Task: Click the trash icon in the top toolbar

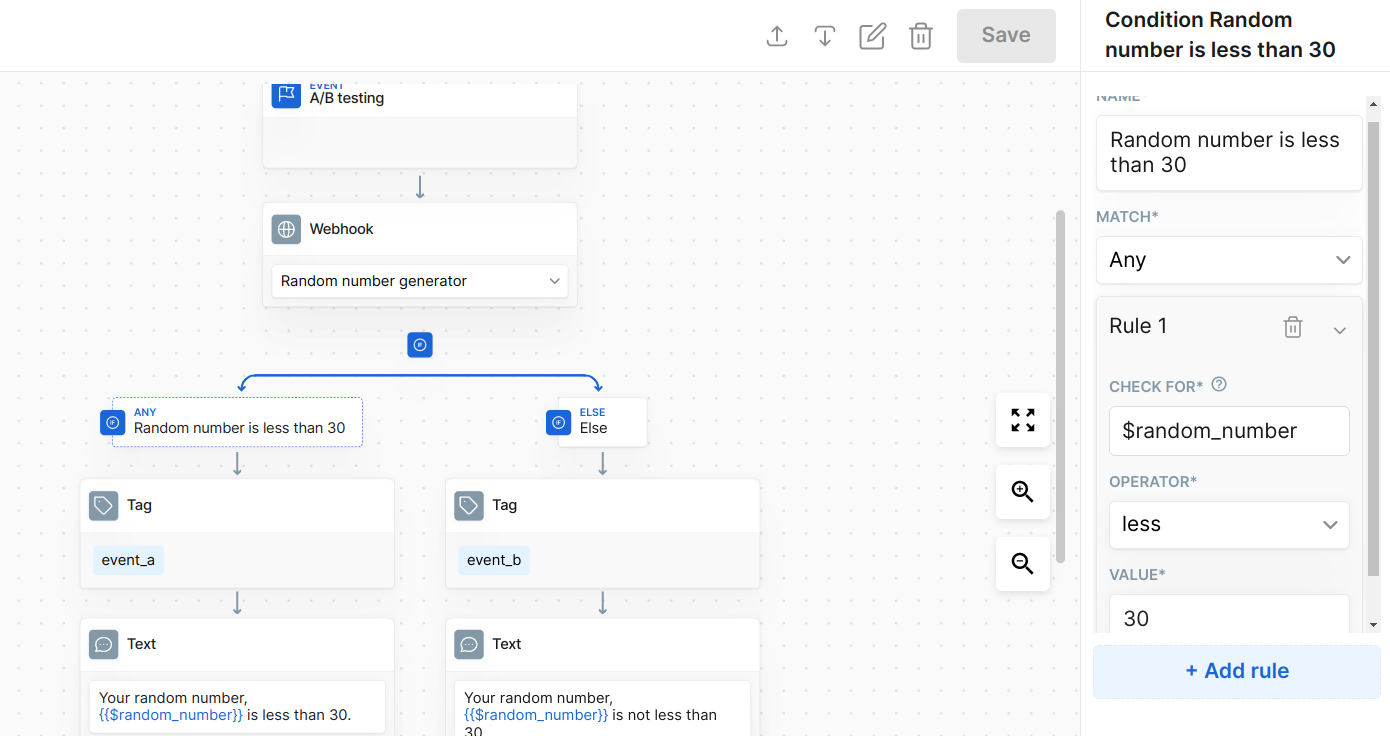Action: 920,36
